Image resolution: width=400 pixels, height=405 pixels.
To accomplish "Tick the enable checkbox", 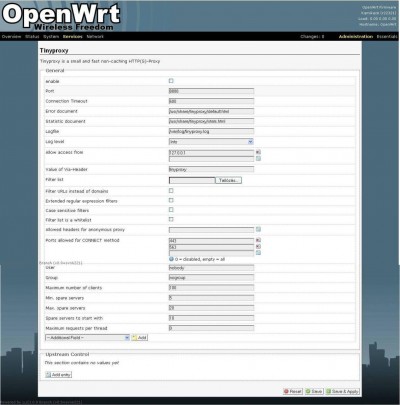I will coord(171,81).
